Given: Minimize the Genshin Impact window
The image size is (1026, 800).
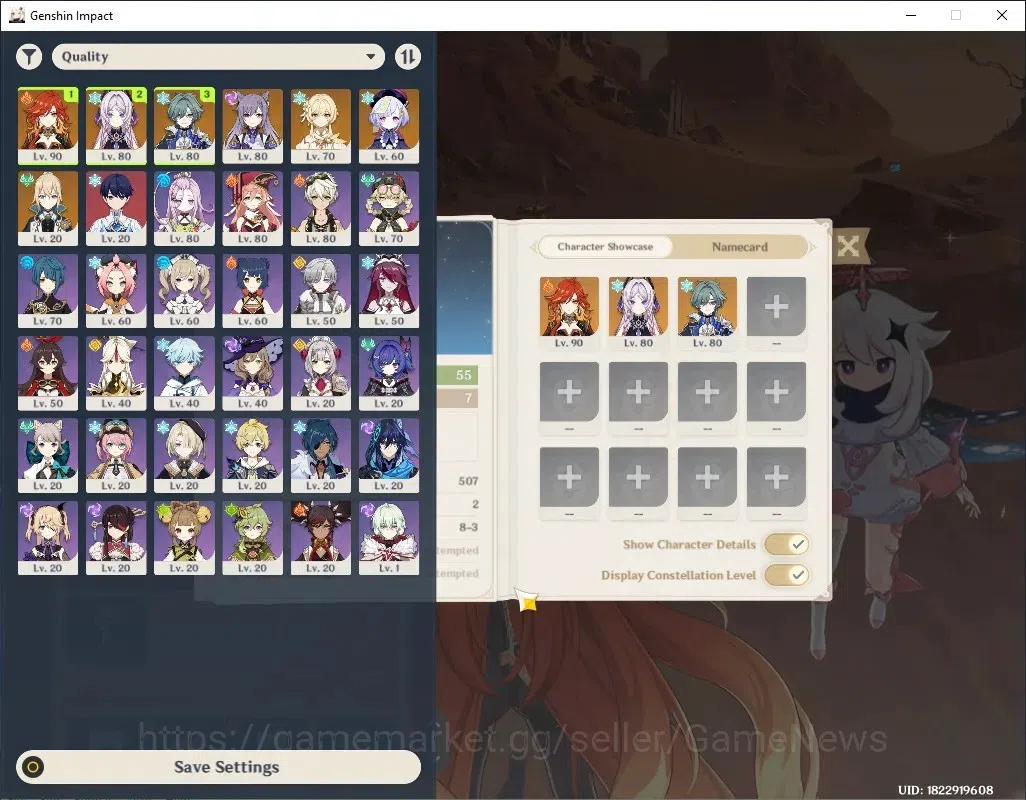Looking at the screenshot, I should pos(911,15).
